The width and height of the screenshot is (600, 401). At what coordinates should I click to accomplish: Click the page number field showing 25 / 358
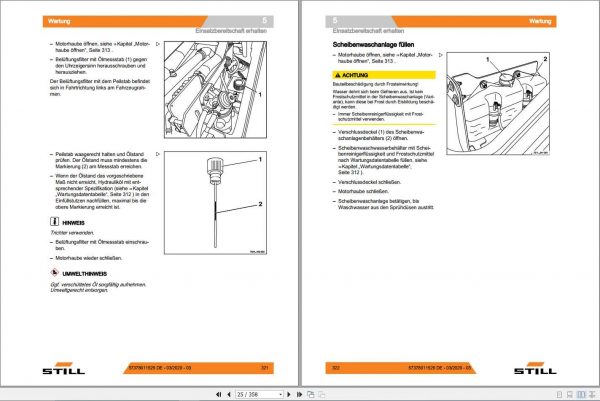tap(257, 394)
